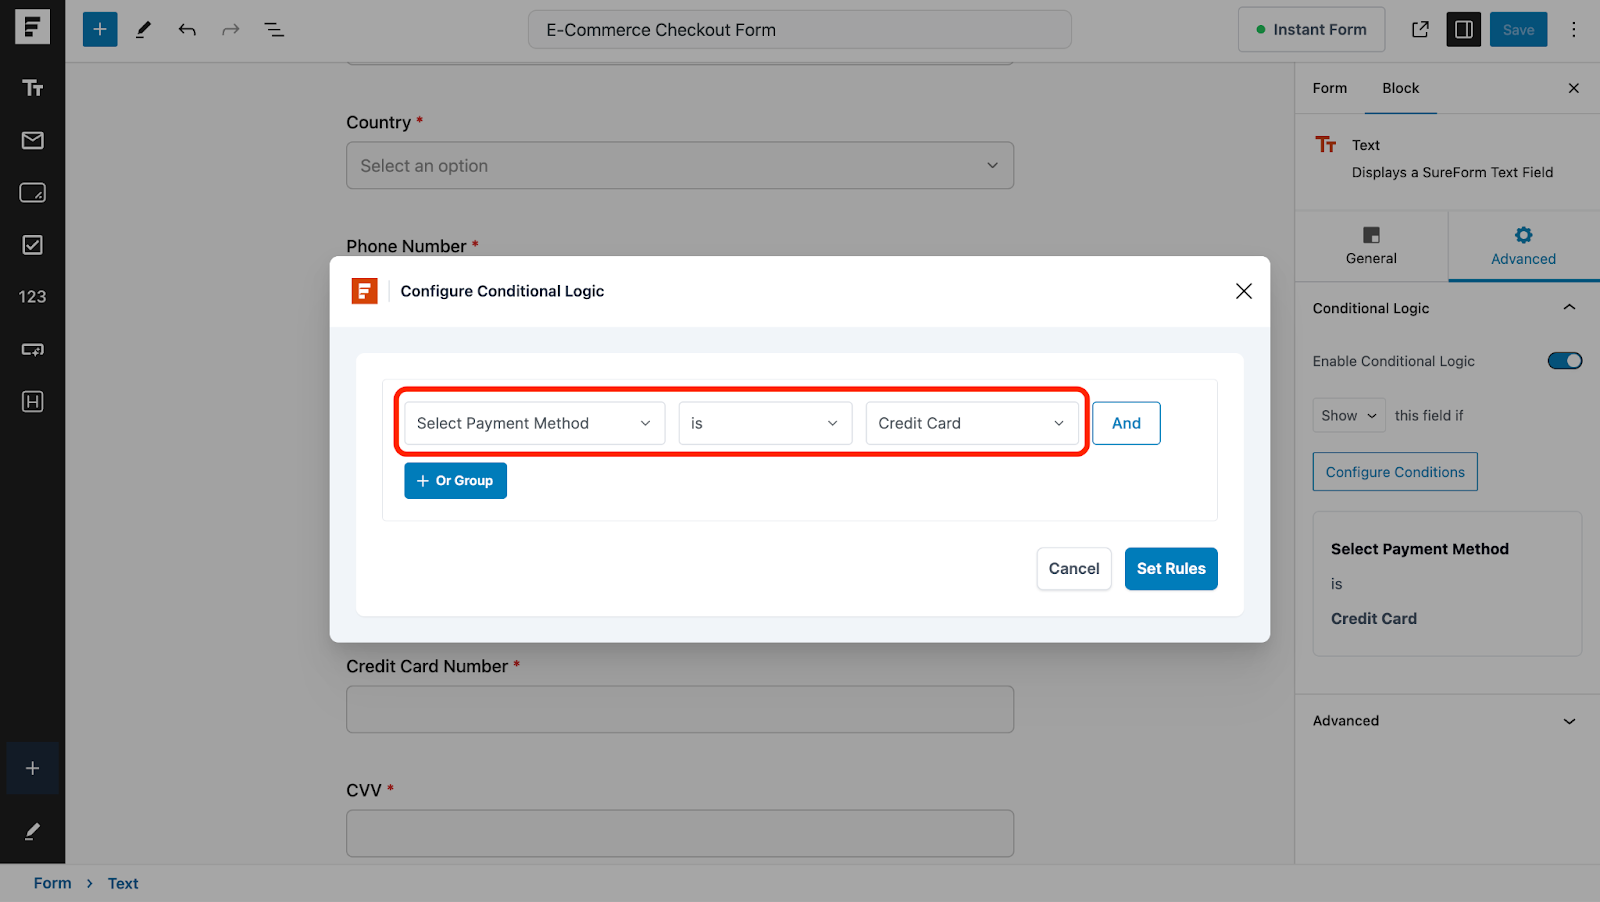The height and width of the screenshot is (902, 1600).
Task: Open the Credit Card value dropdown
Action: (x=972, y=423)
